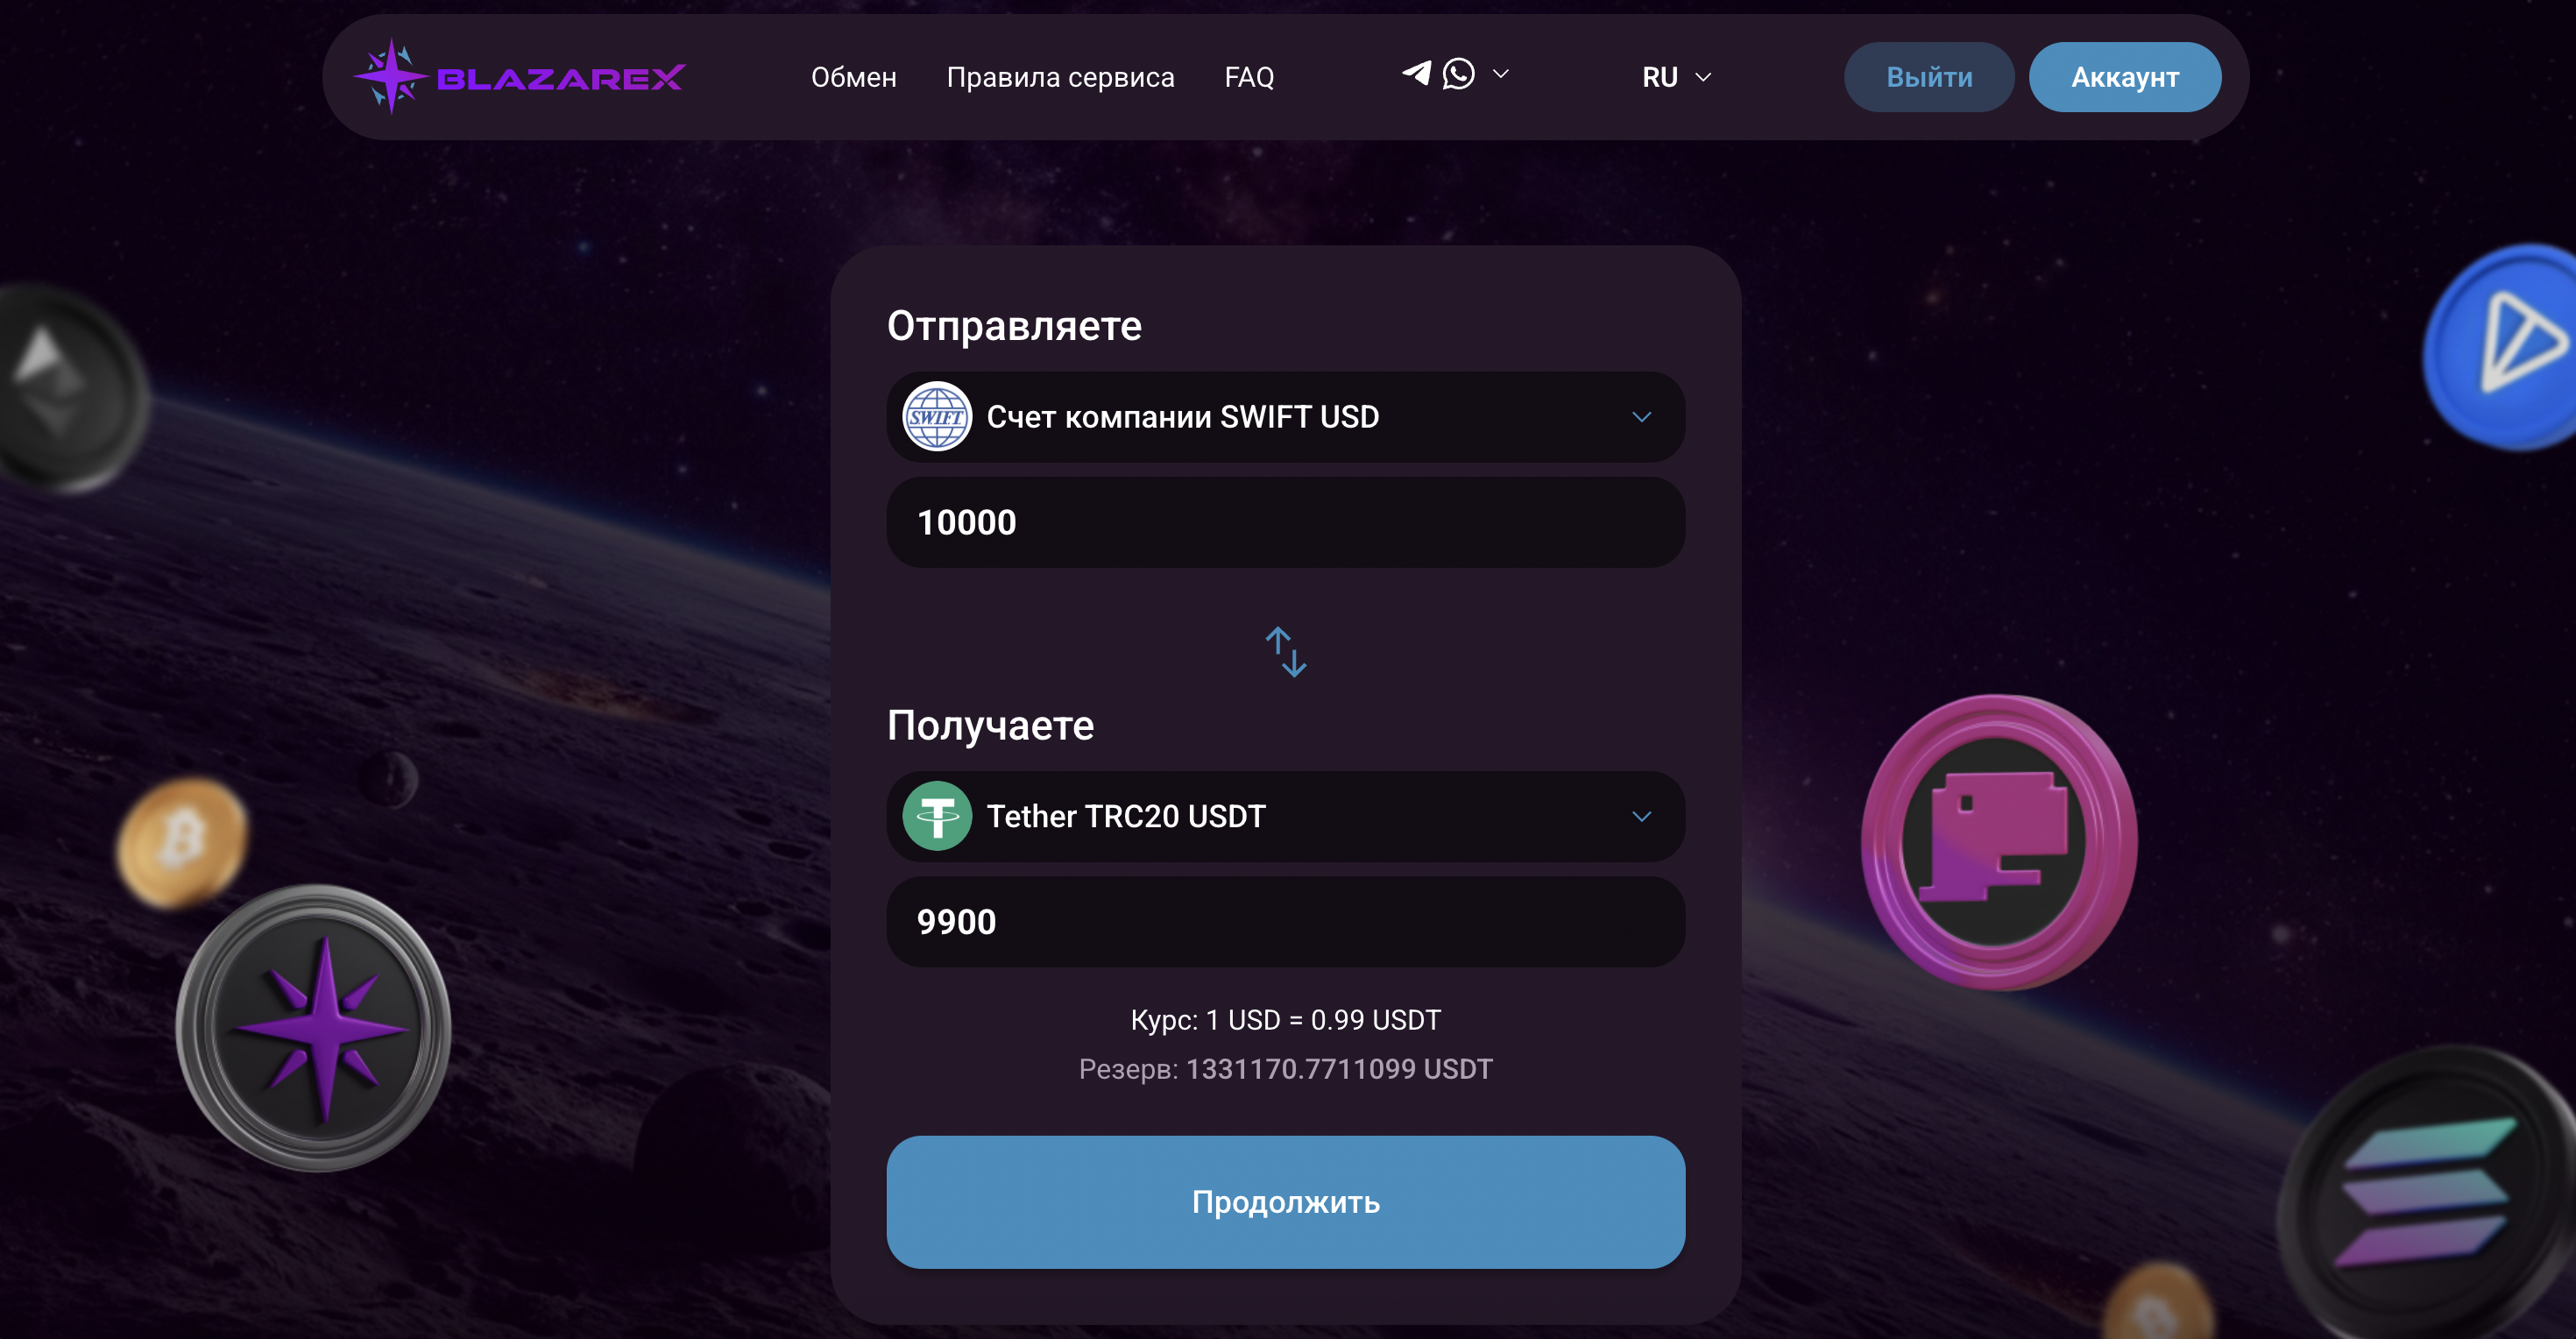Click the SWIFT globe icon

pyautogui.click(x=937, y=417)
